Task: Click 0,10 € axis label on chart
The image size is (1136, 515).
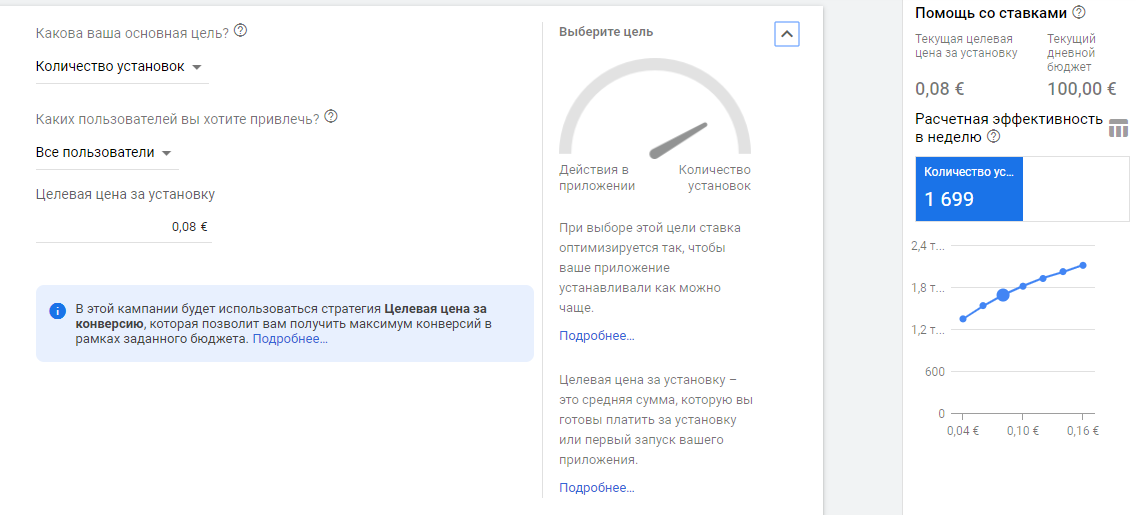Action: pos(1023,430)
